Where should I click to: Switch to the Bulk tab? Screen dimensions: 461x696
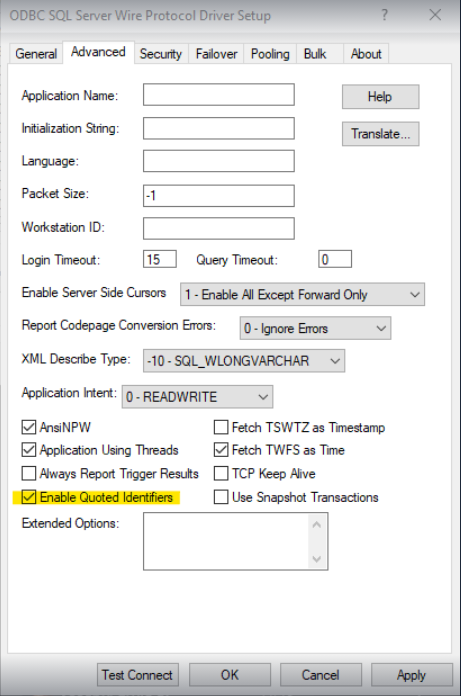pos(315,54)
